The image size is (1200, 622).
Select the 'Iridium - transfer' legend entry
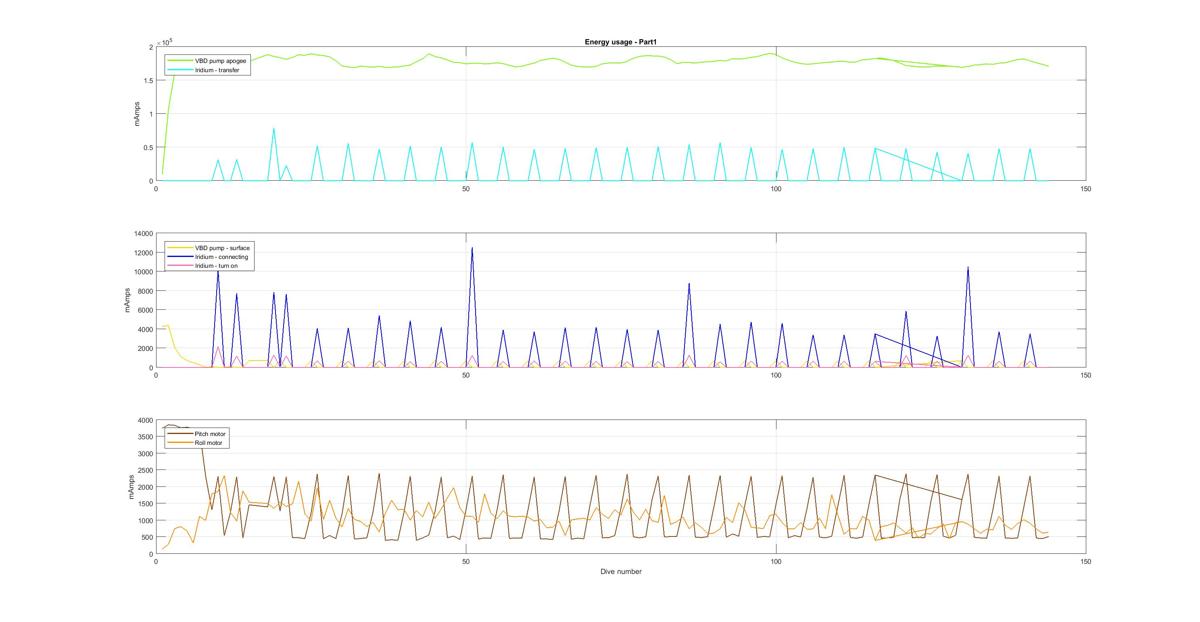point(216,70)
